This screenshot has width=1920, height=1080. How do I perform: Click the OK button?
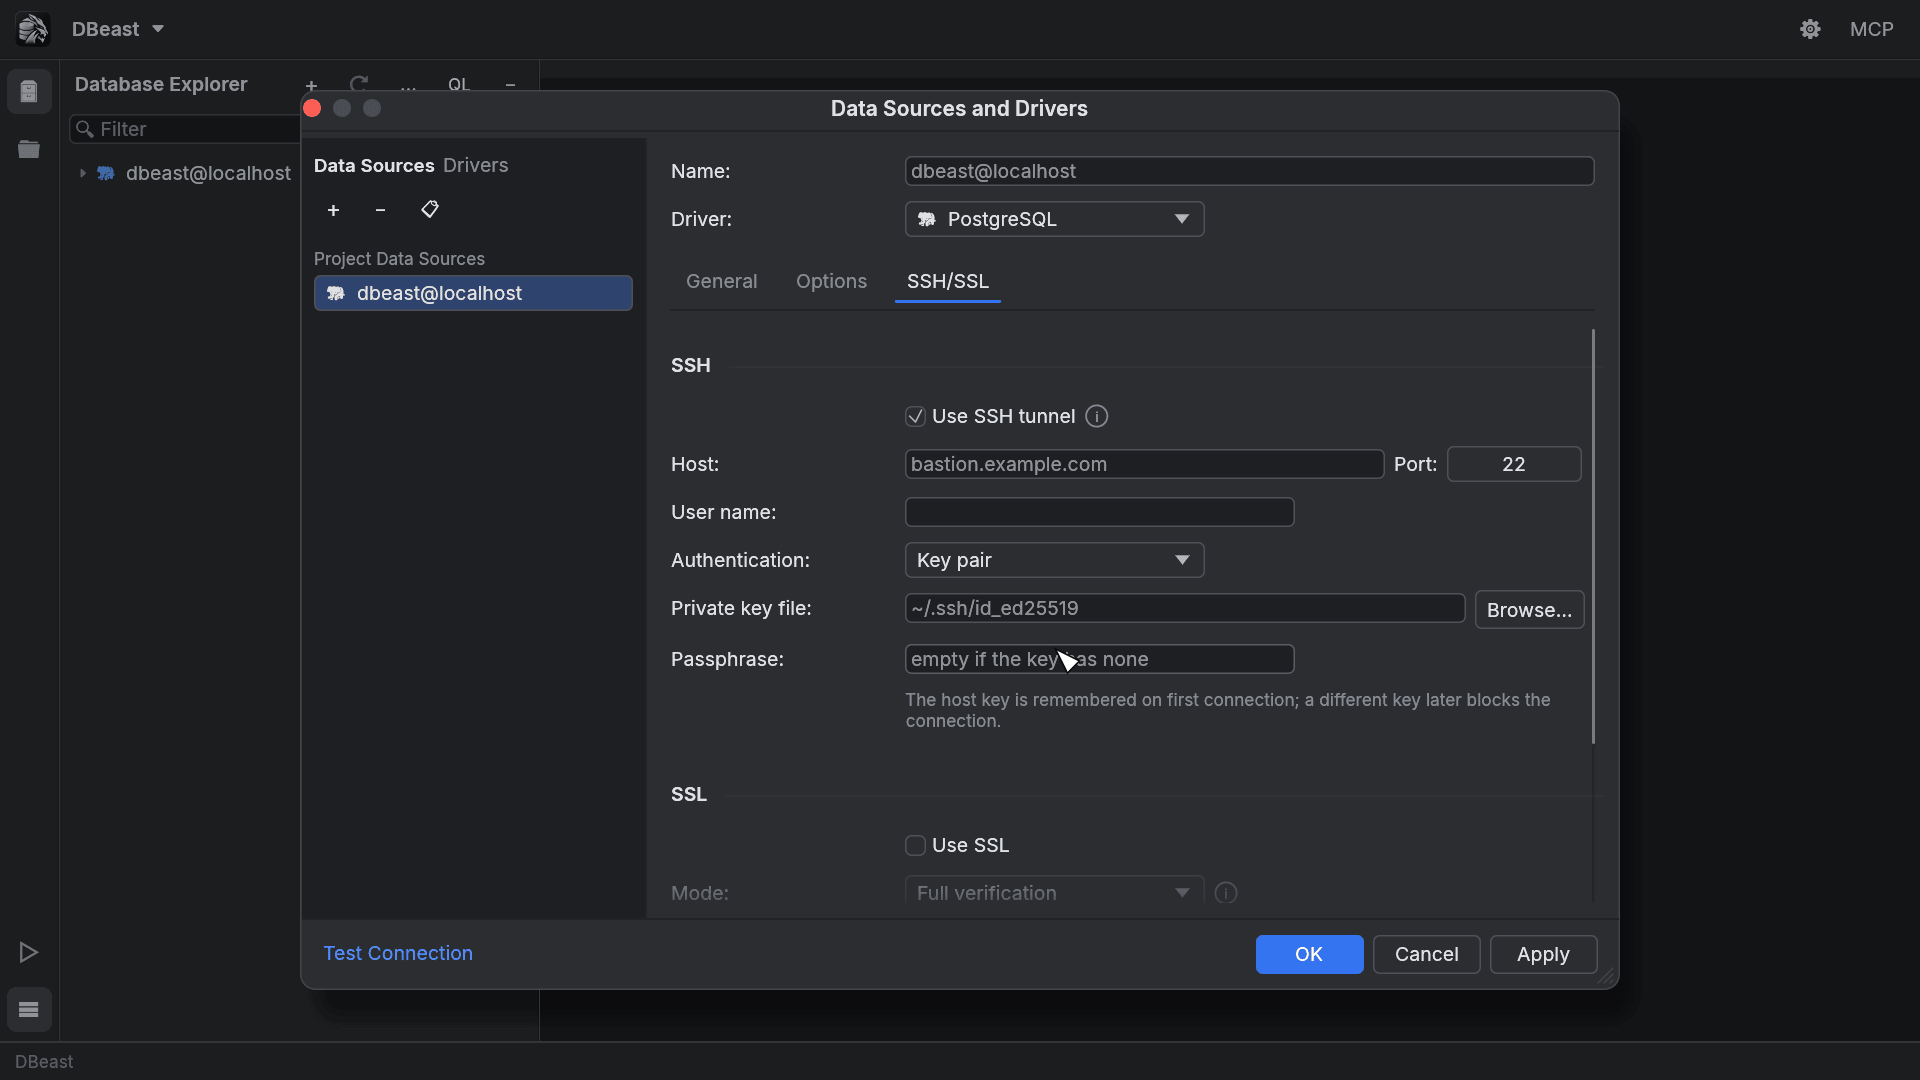click(1309, 954)
